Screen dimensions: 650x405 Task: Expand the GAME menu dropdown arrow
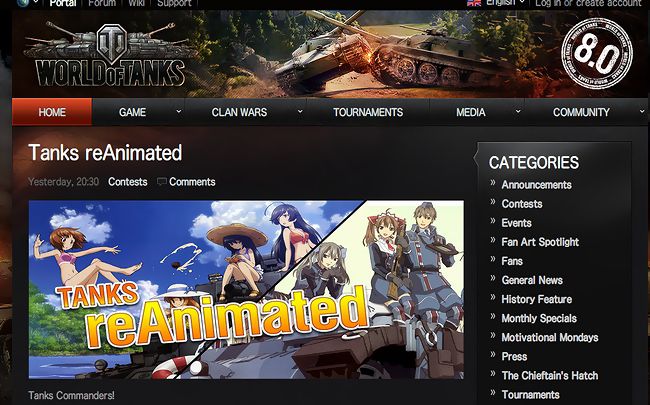[x=179, y=111]
